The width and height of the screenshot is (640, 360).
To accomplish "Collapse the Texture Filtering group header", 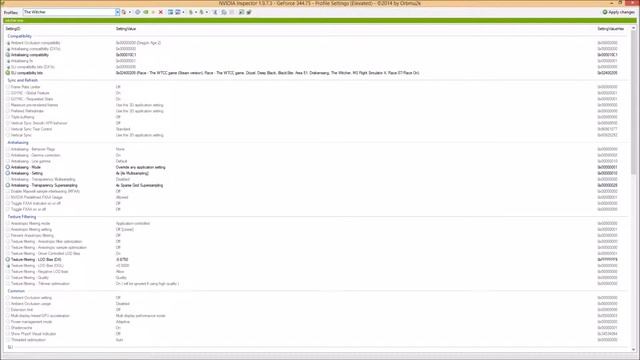I will (x=22, y=217).
